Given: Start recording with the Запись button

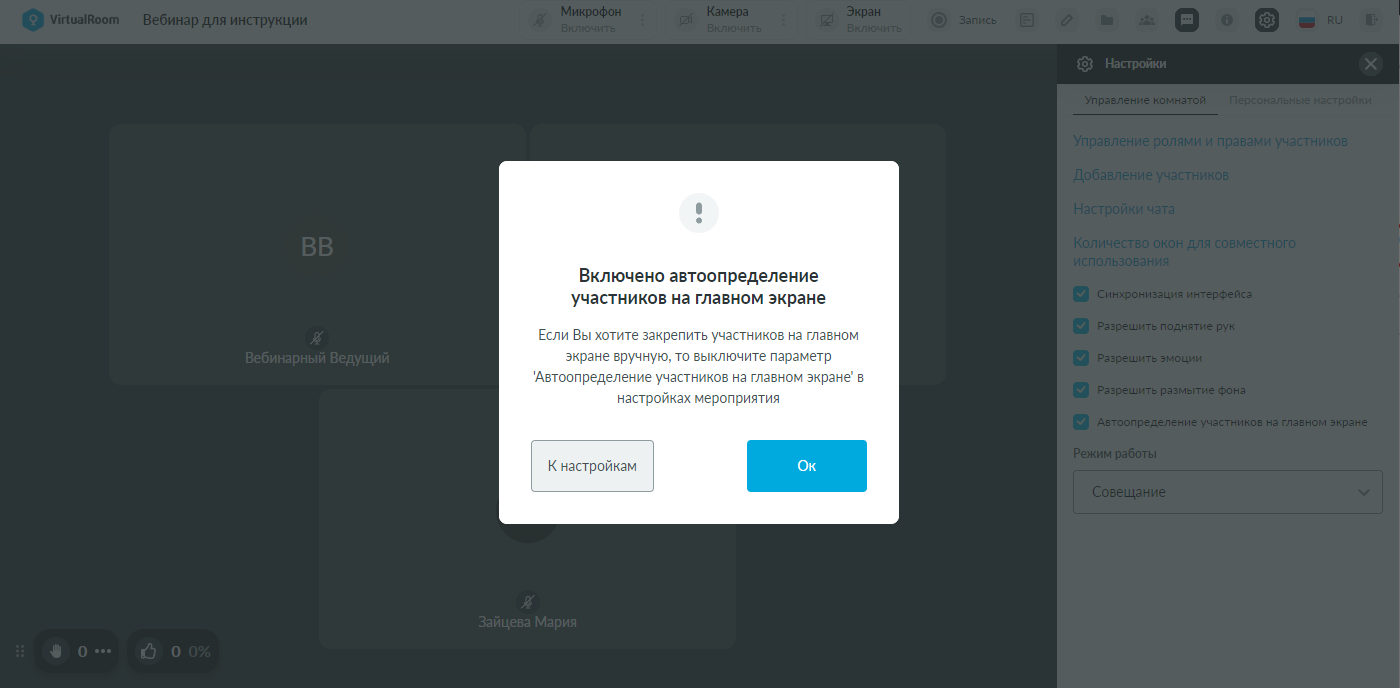Looking at the screenshot, I should tap(962, 20).
